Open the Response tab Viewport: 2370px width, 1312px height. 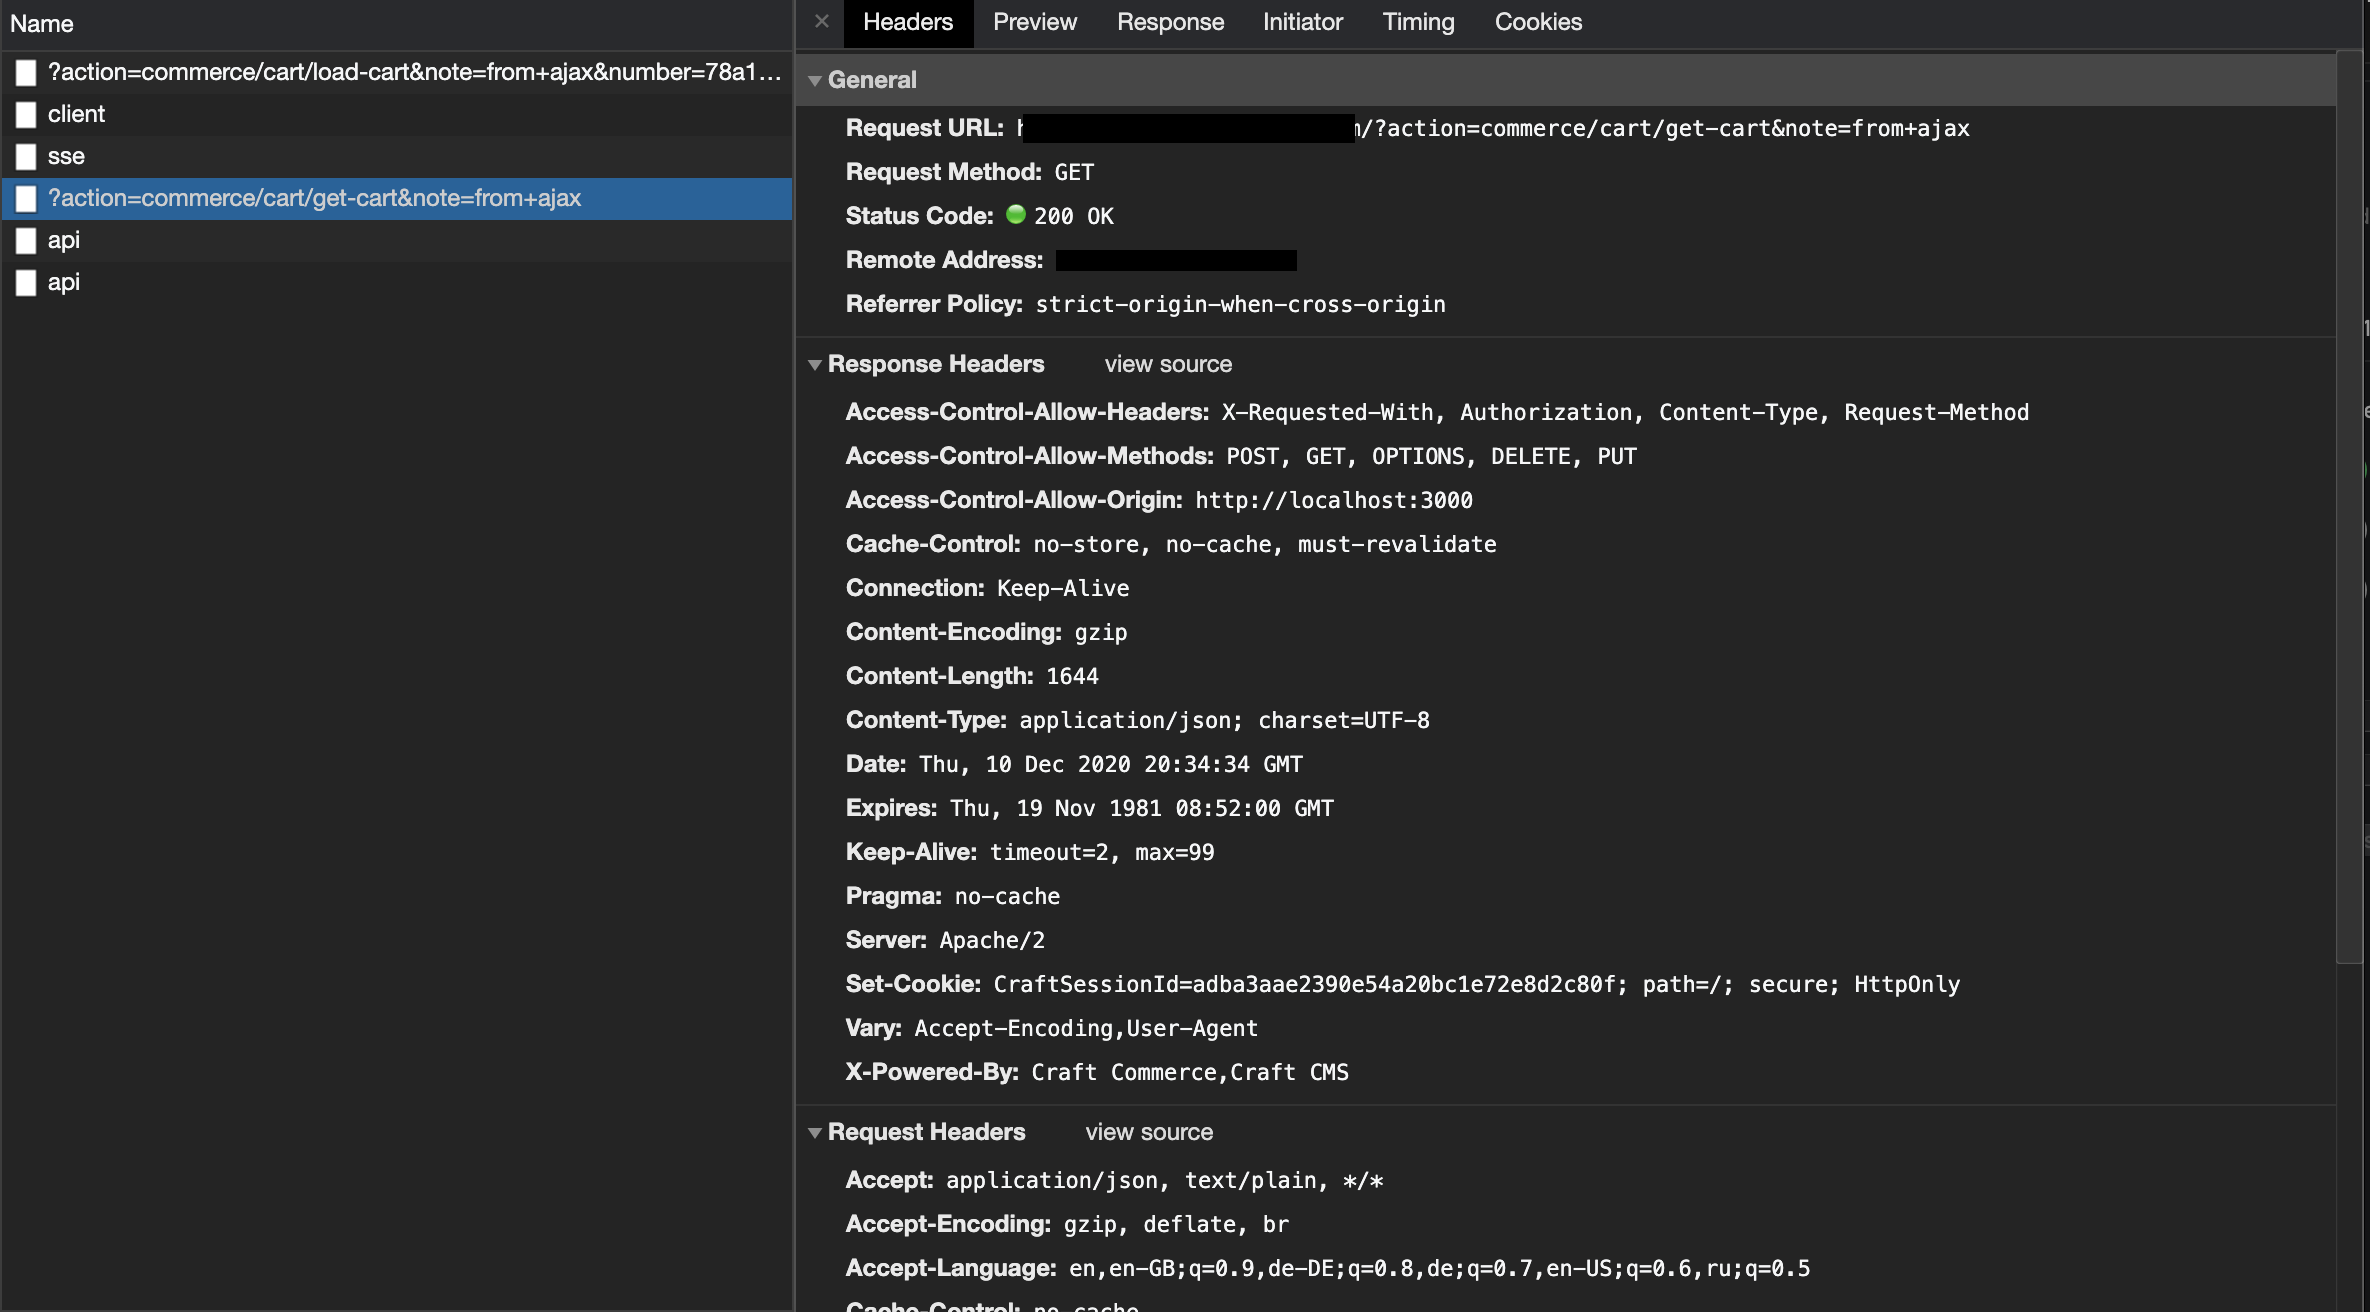[x=1170, y=22]
